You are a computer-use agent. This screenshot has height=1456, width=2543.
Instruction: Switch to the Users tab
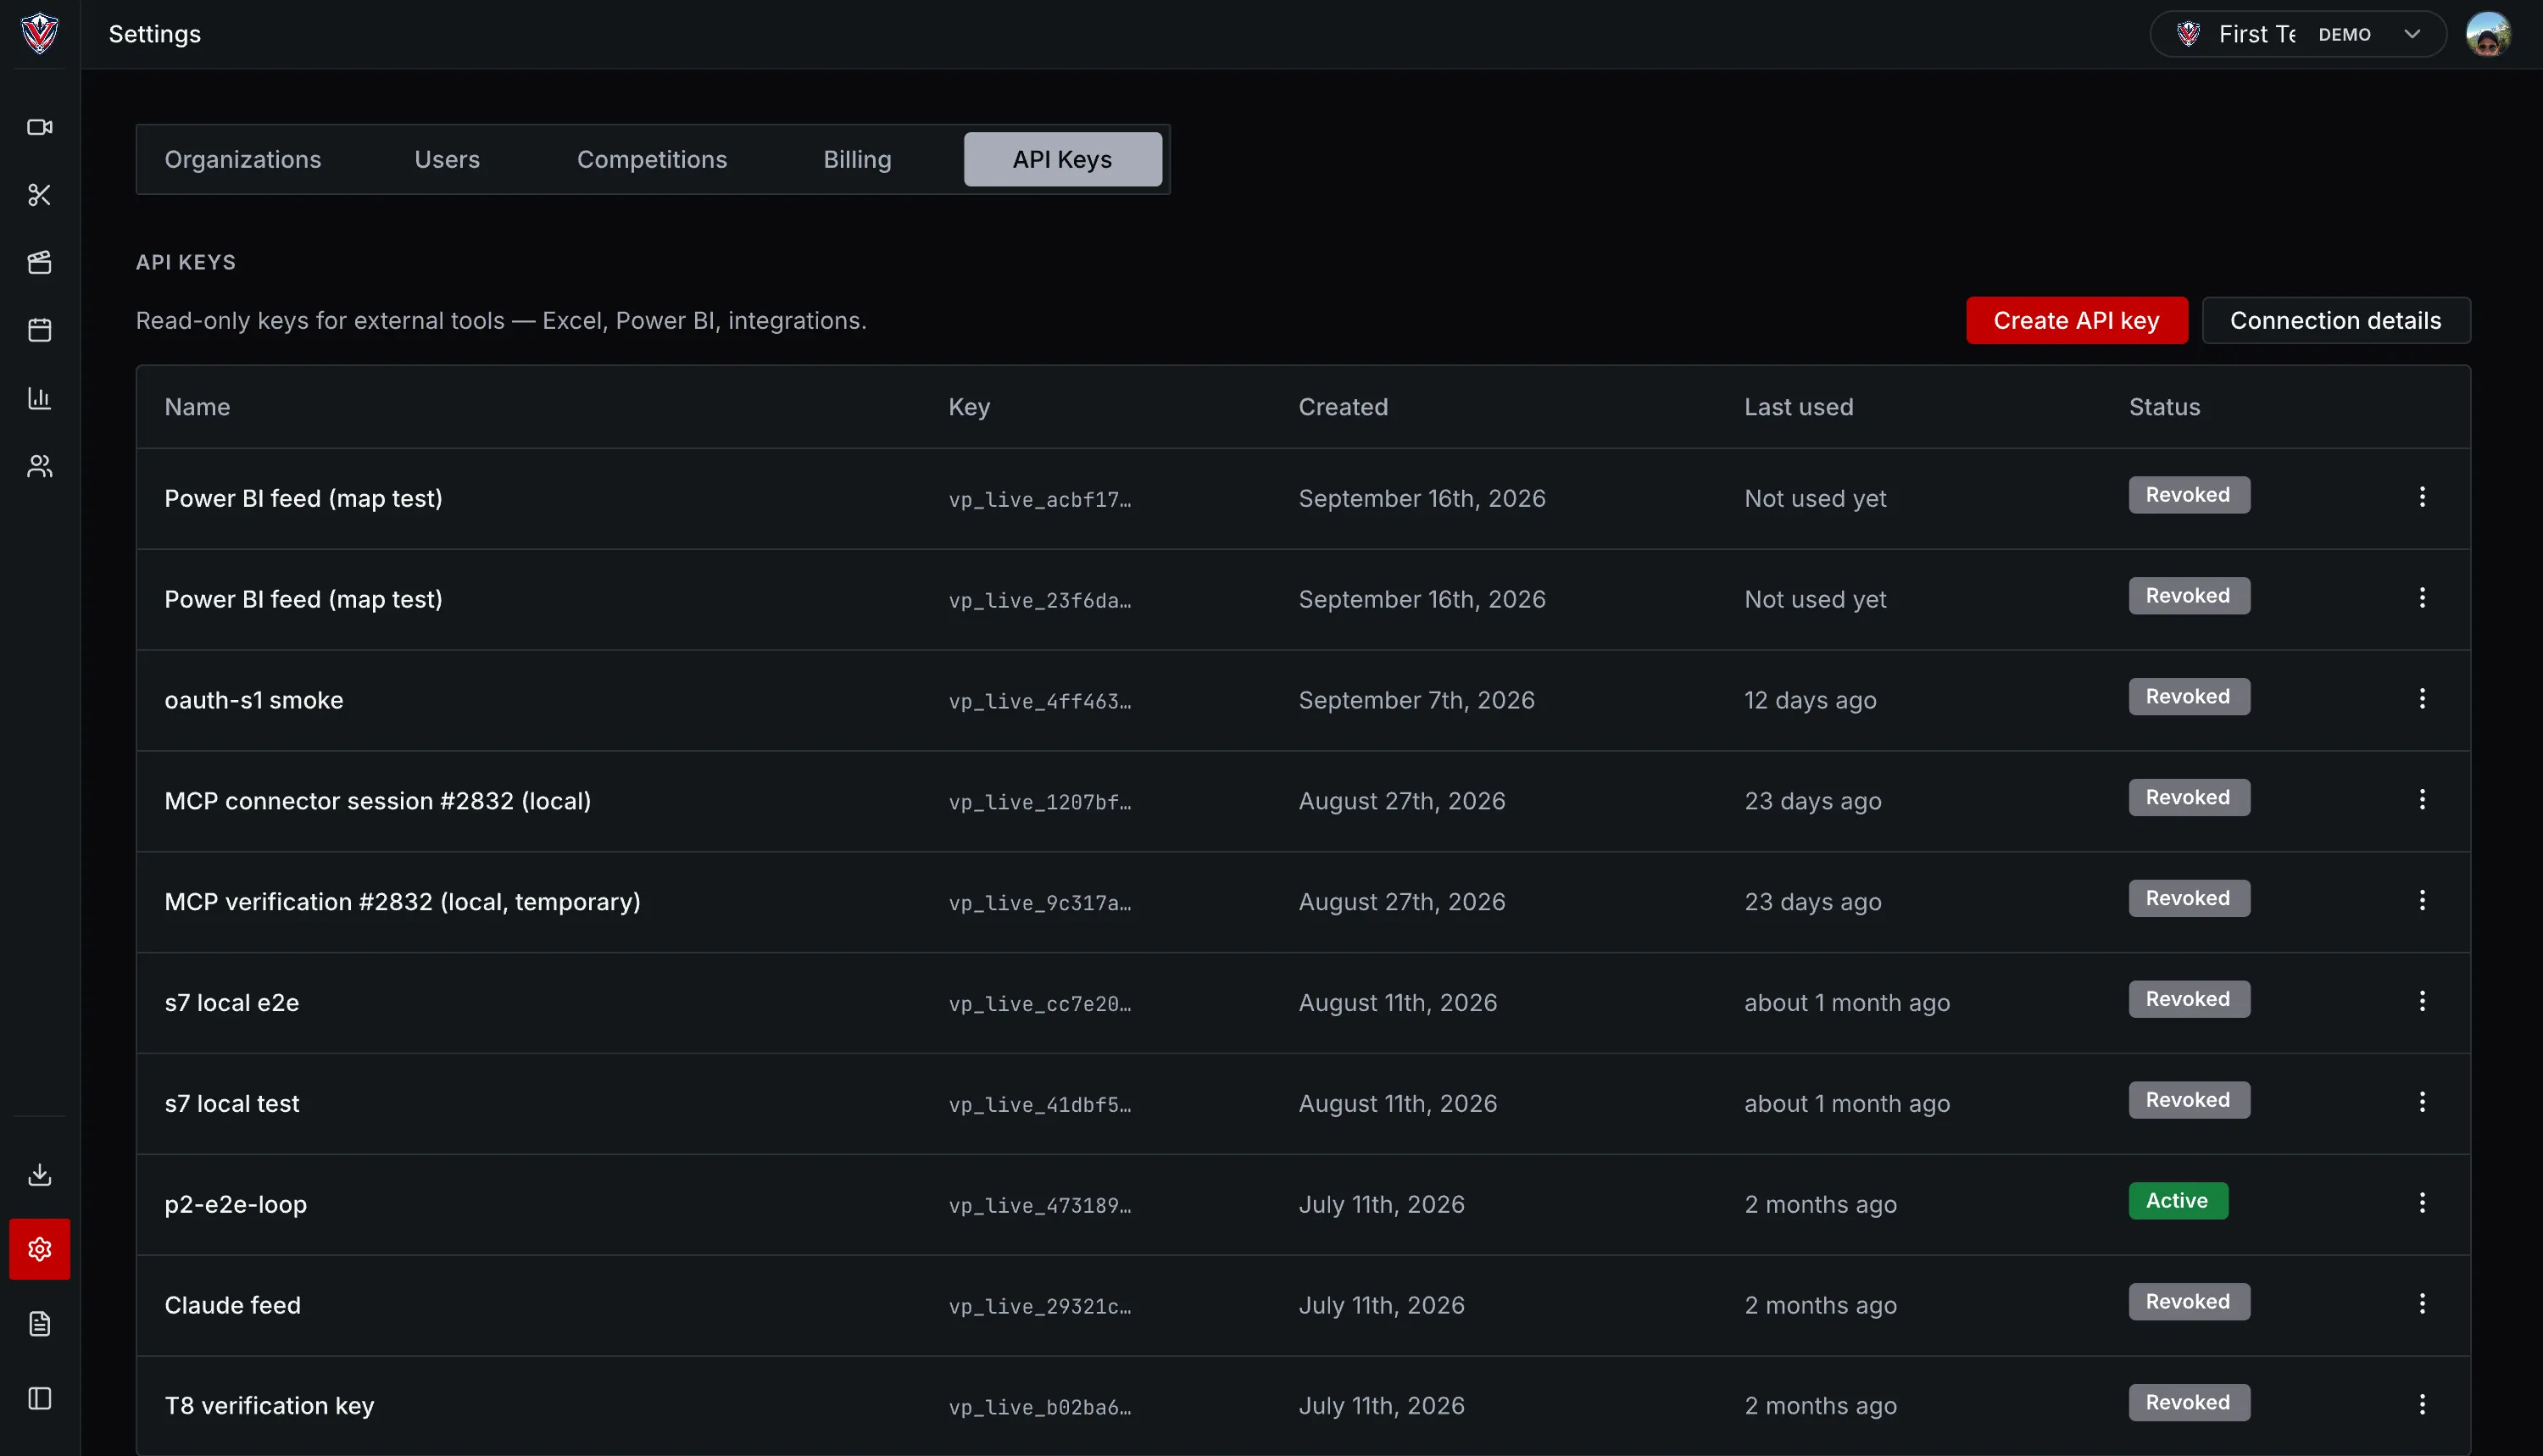pos(447,159)
